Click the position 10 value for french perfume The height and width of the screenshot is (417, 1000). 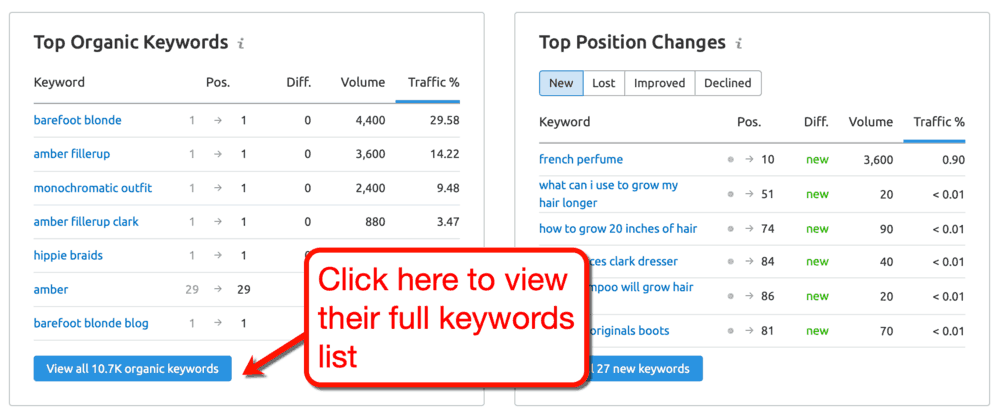768,159
